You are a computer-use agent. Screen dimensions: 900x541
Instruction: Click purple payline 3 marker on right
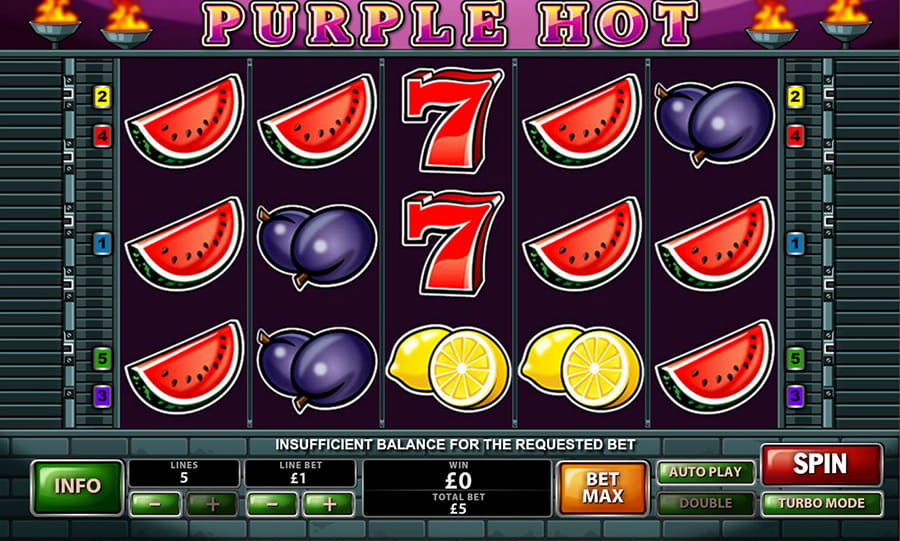pyautogui.click(x=795, y=396)
